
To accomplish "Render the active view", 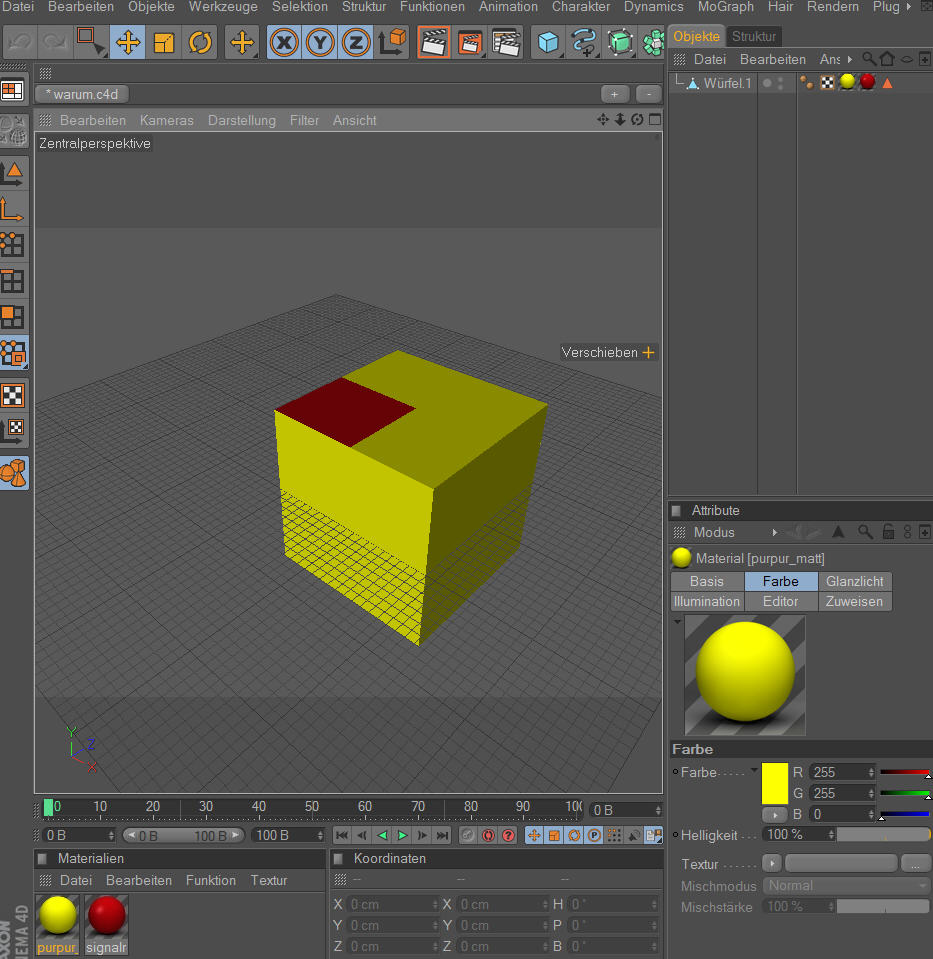I will (x=434, y=43).
